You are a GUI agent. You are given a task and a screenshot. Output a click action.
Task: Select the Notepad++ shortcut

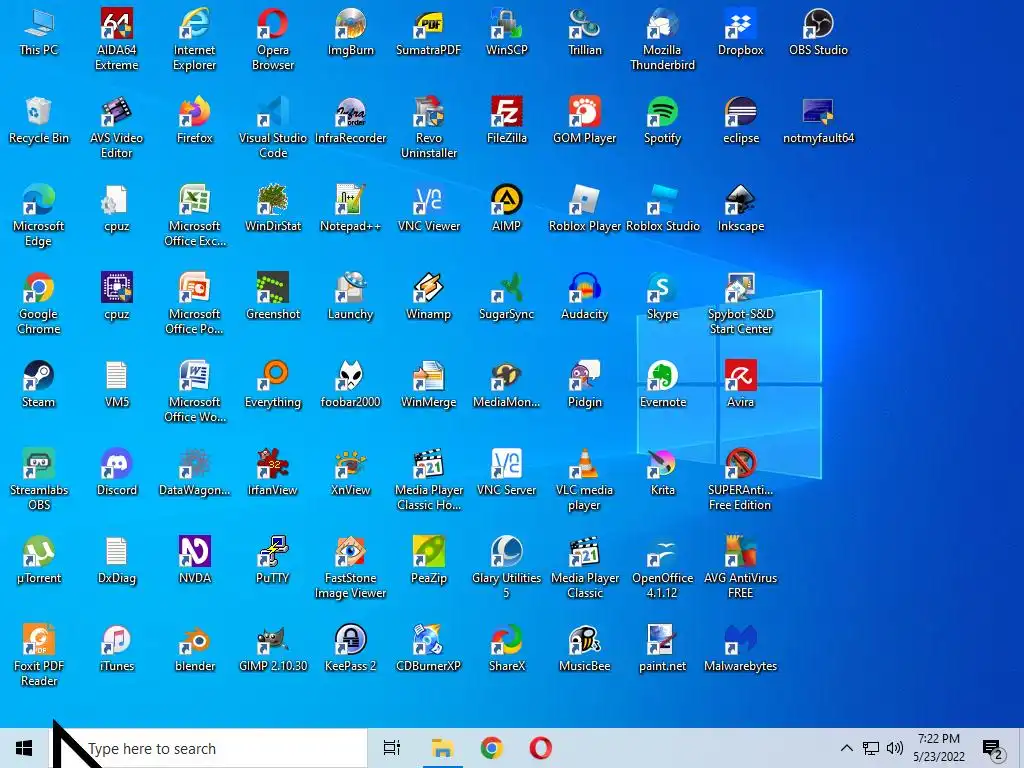pos(351,209)
